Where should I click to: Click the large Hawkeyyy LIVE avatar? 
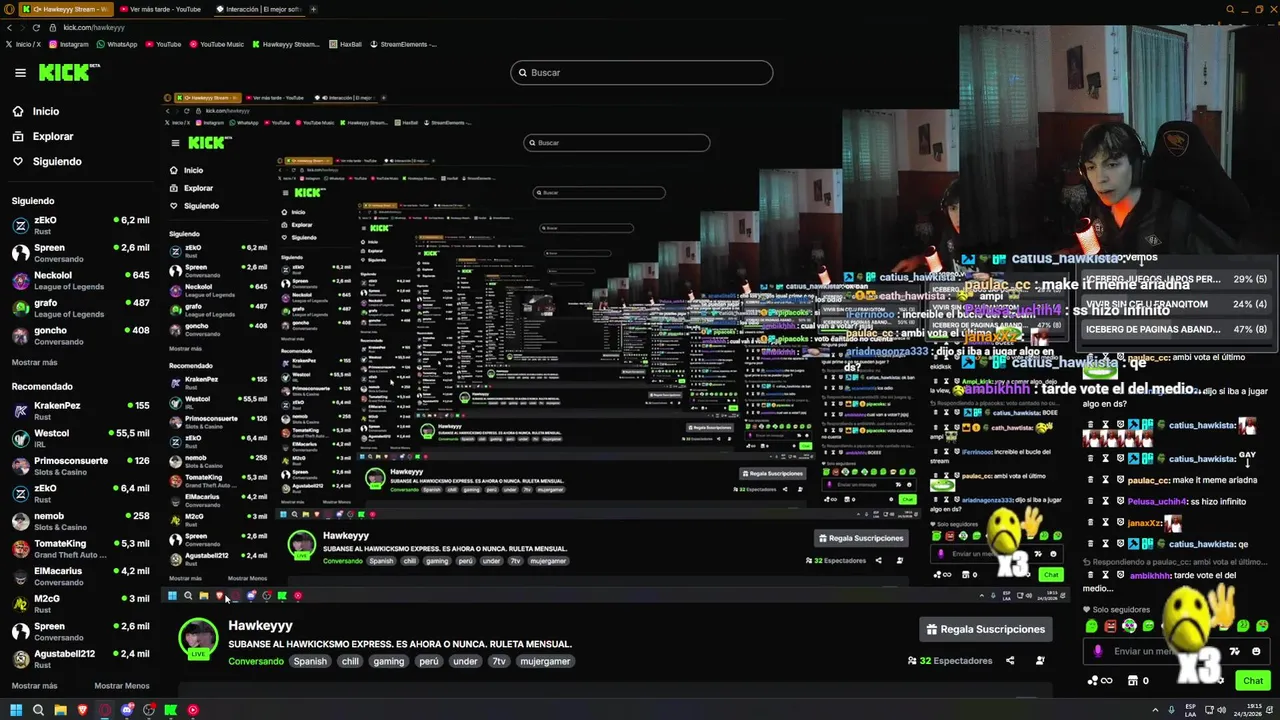point(198,639)
